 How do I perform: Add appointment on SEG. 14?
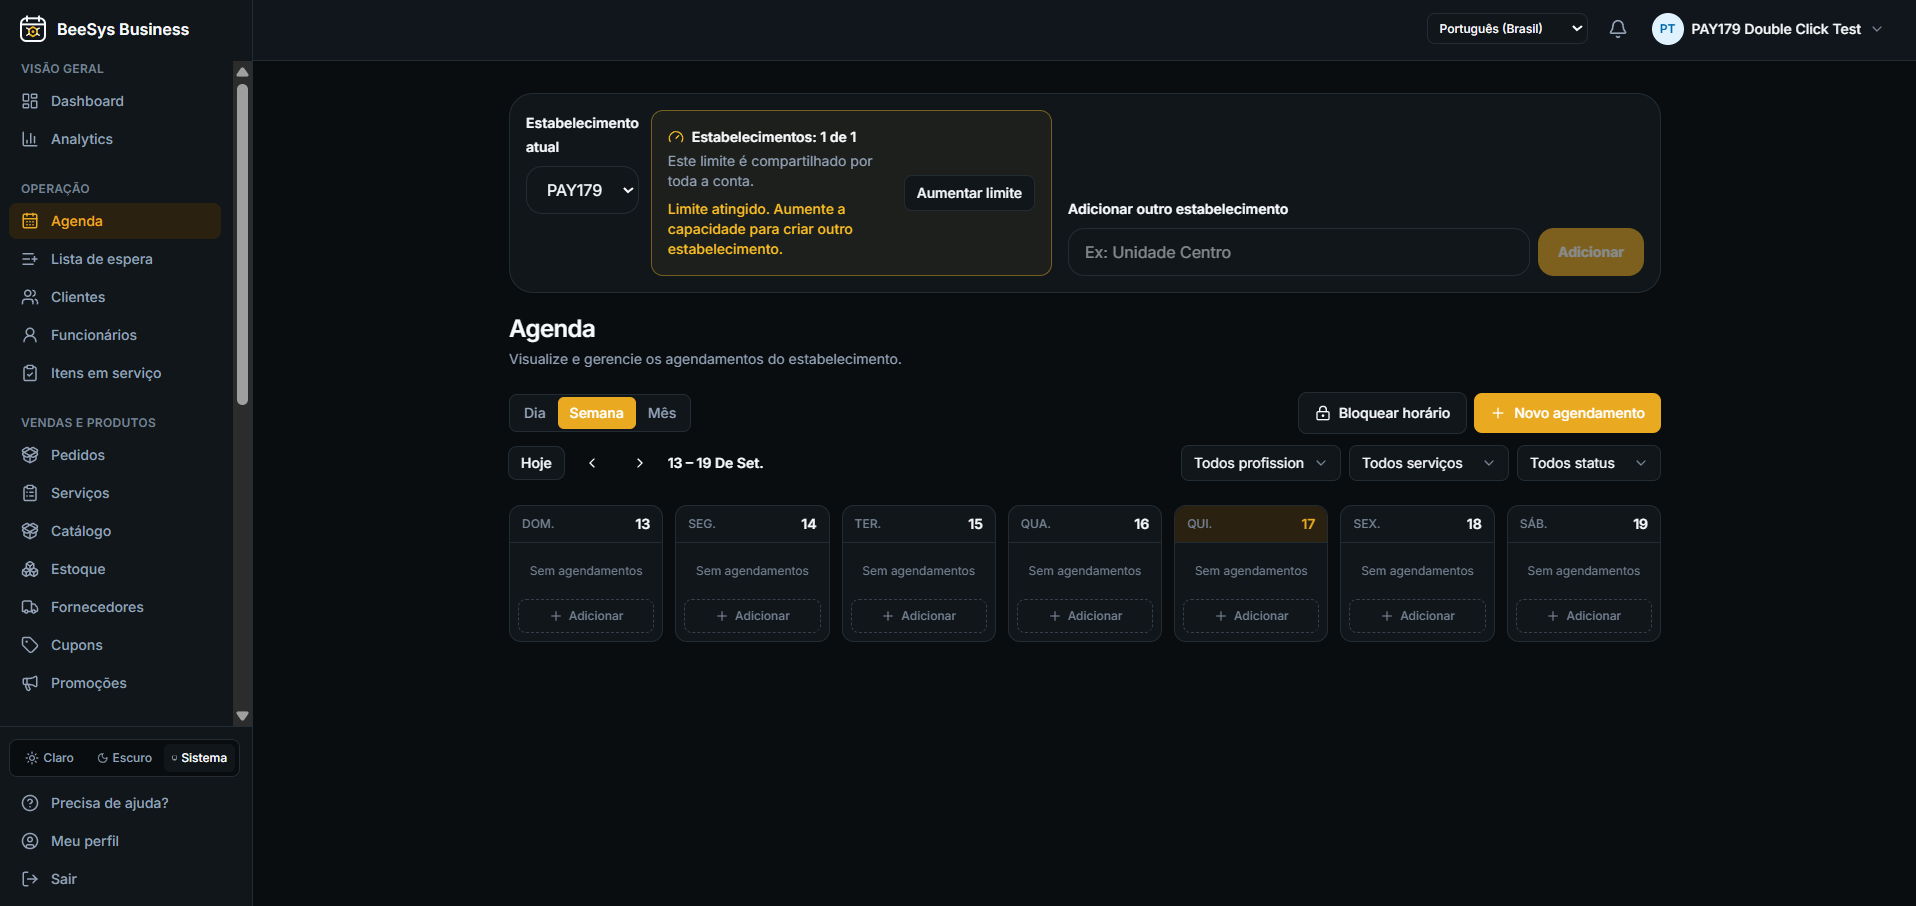click(752, 616)
